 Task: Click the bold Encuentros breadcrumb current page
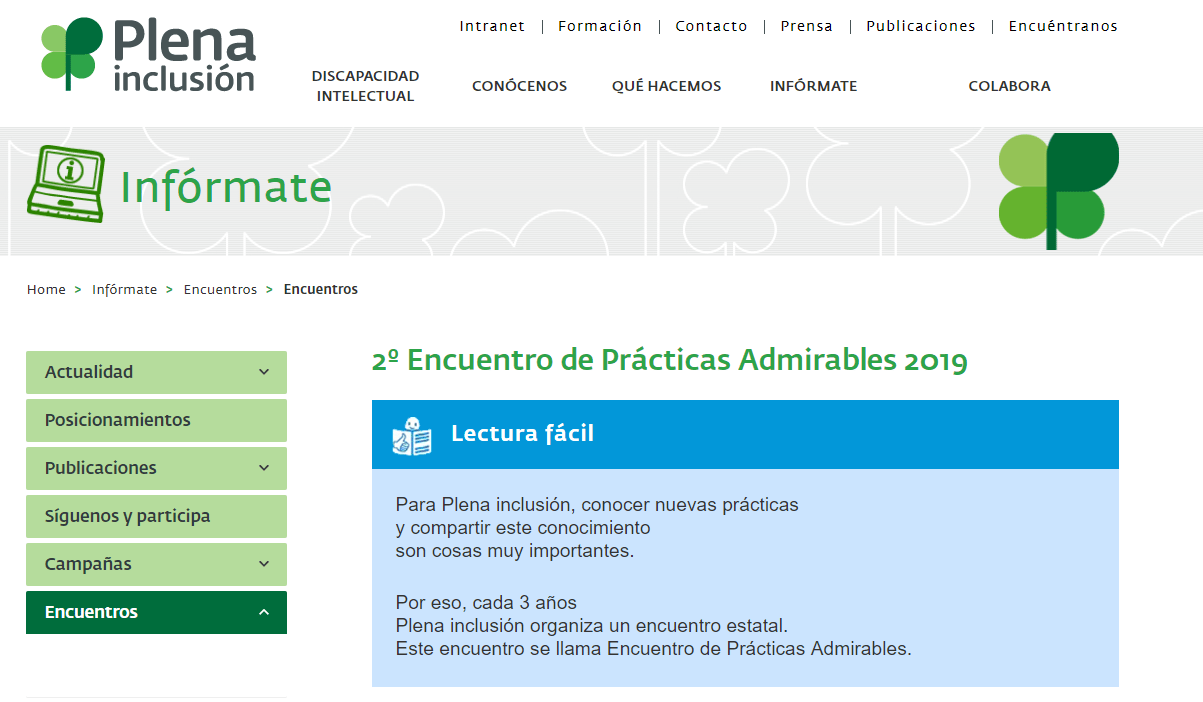pos(321,290)
